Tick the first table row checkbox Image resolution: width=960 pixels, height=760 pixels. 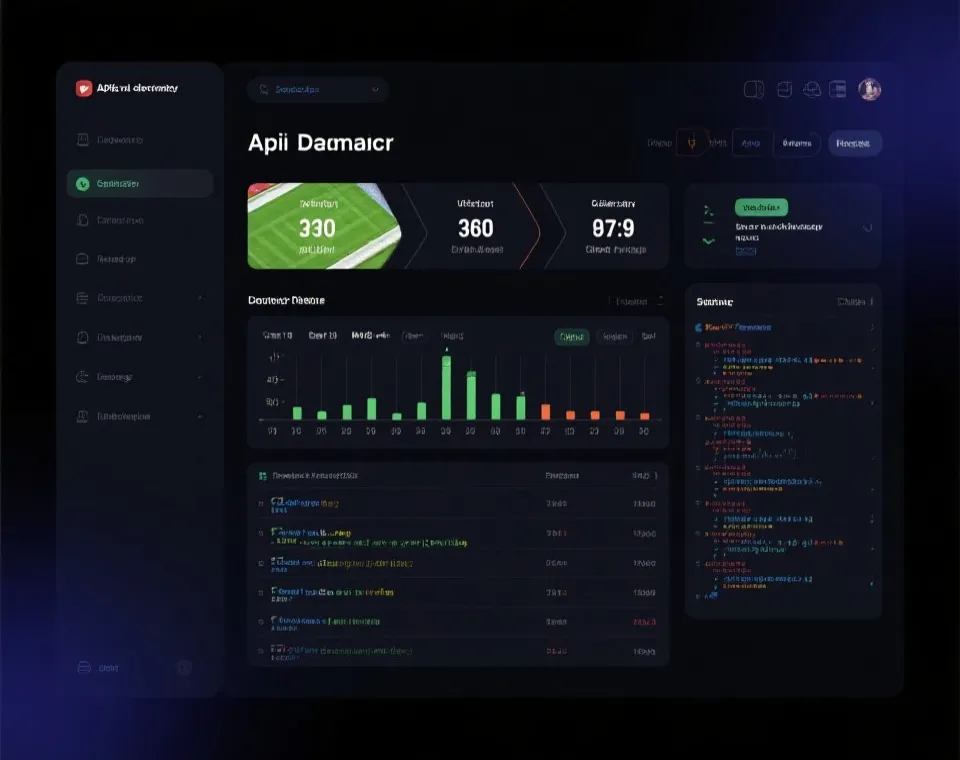pyautogui.click(x=262, y=504)
